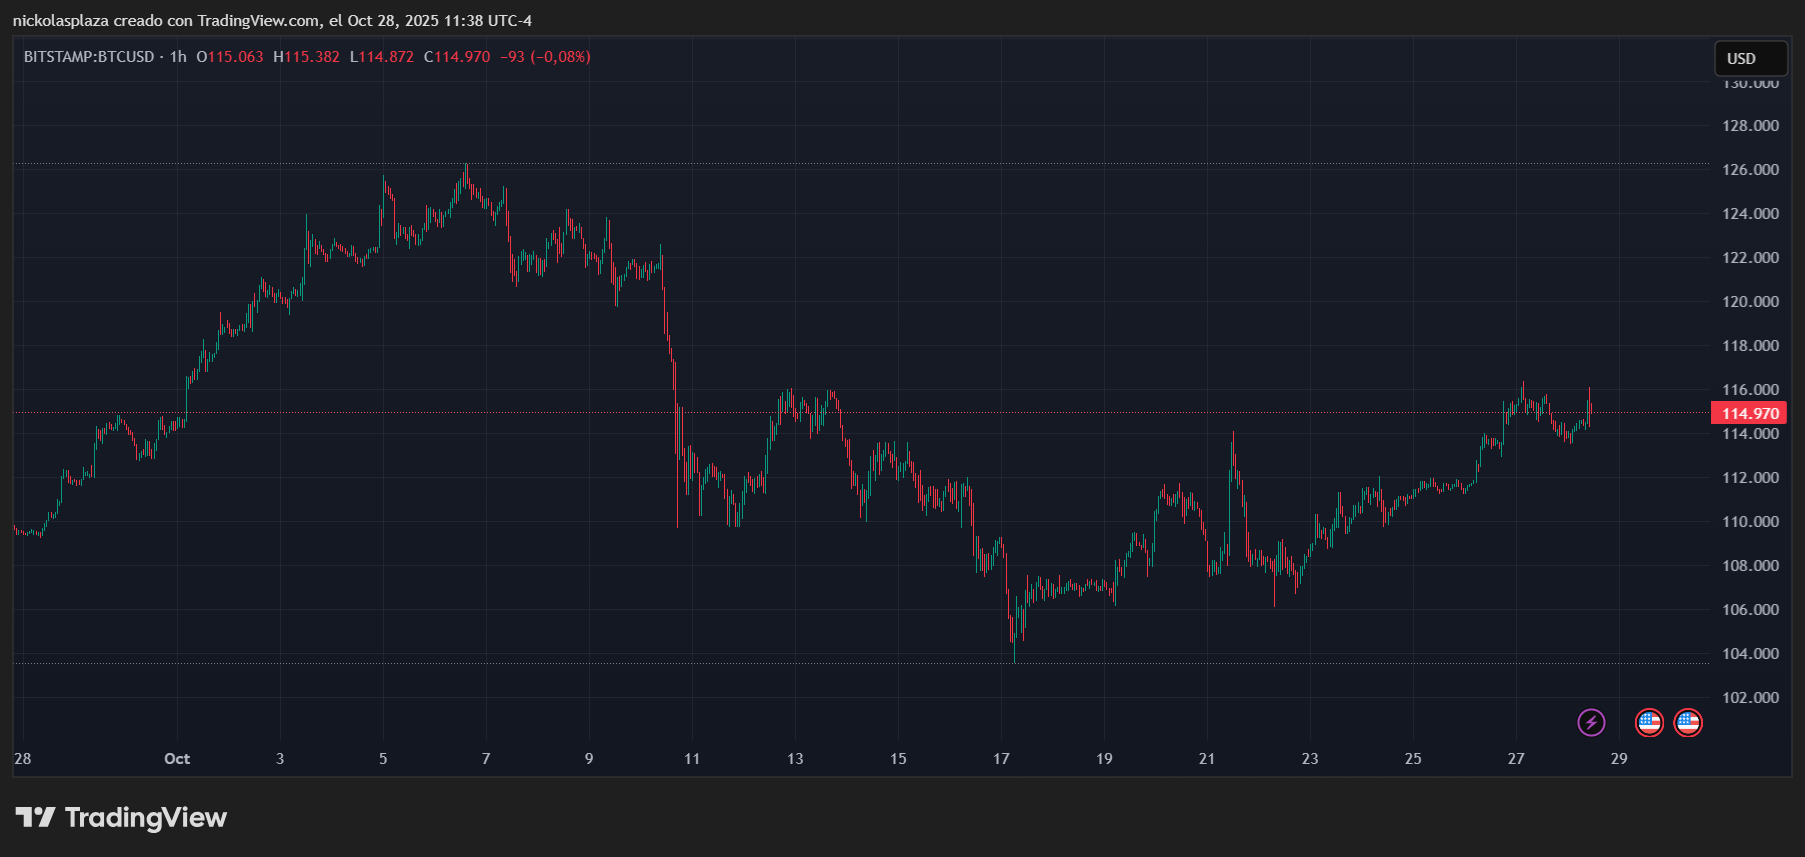Click the rightmost US flag event icon
The width and height of the screenshot is (1805, 857).
coord(1688,722)
